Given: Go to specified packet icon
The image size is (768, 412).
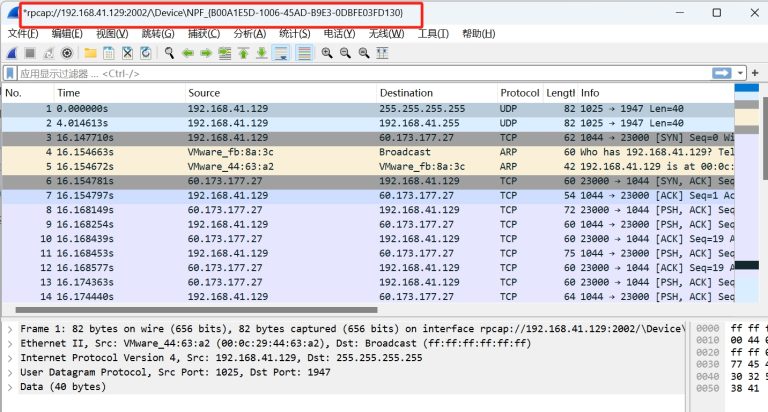Looking at the screenshot, I should [225, 53].
